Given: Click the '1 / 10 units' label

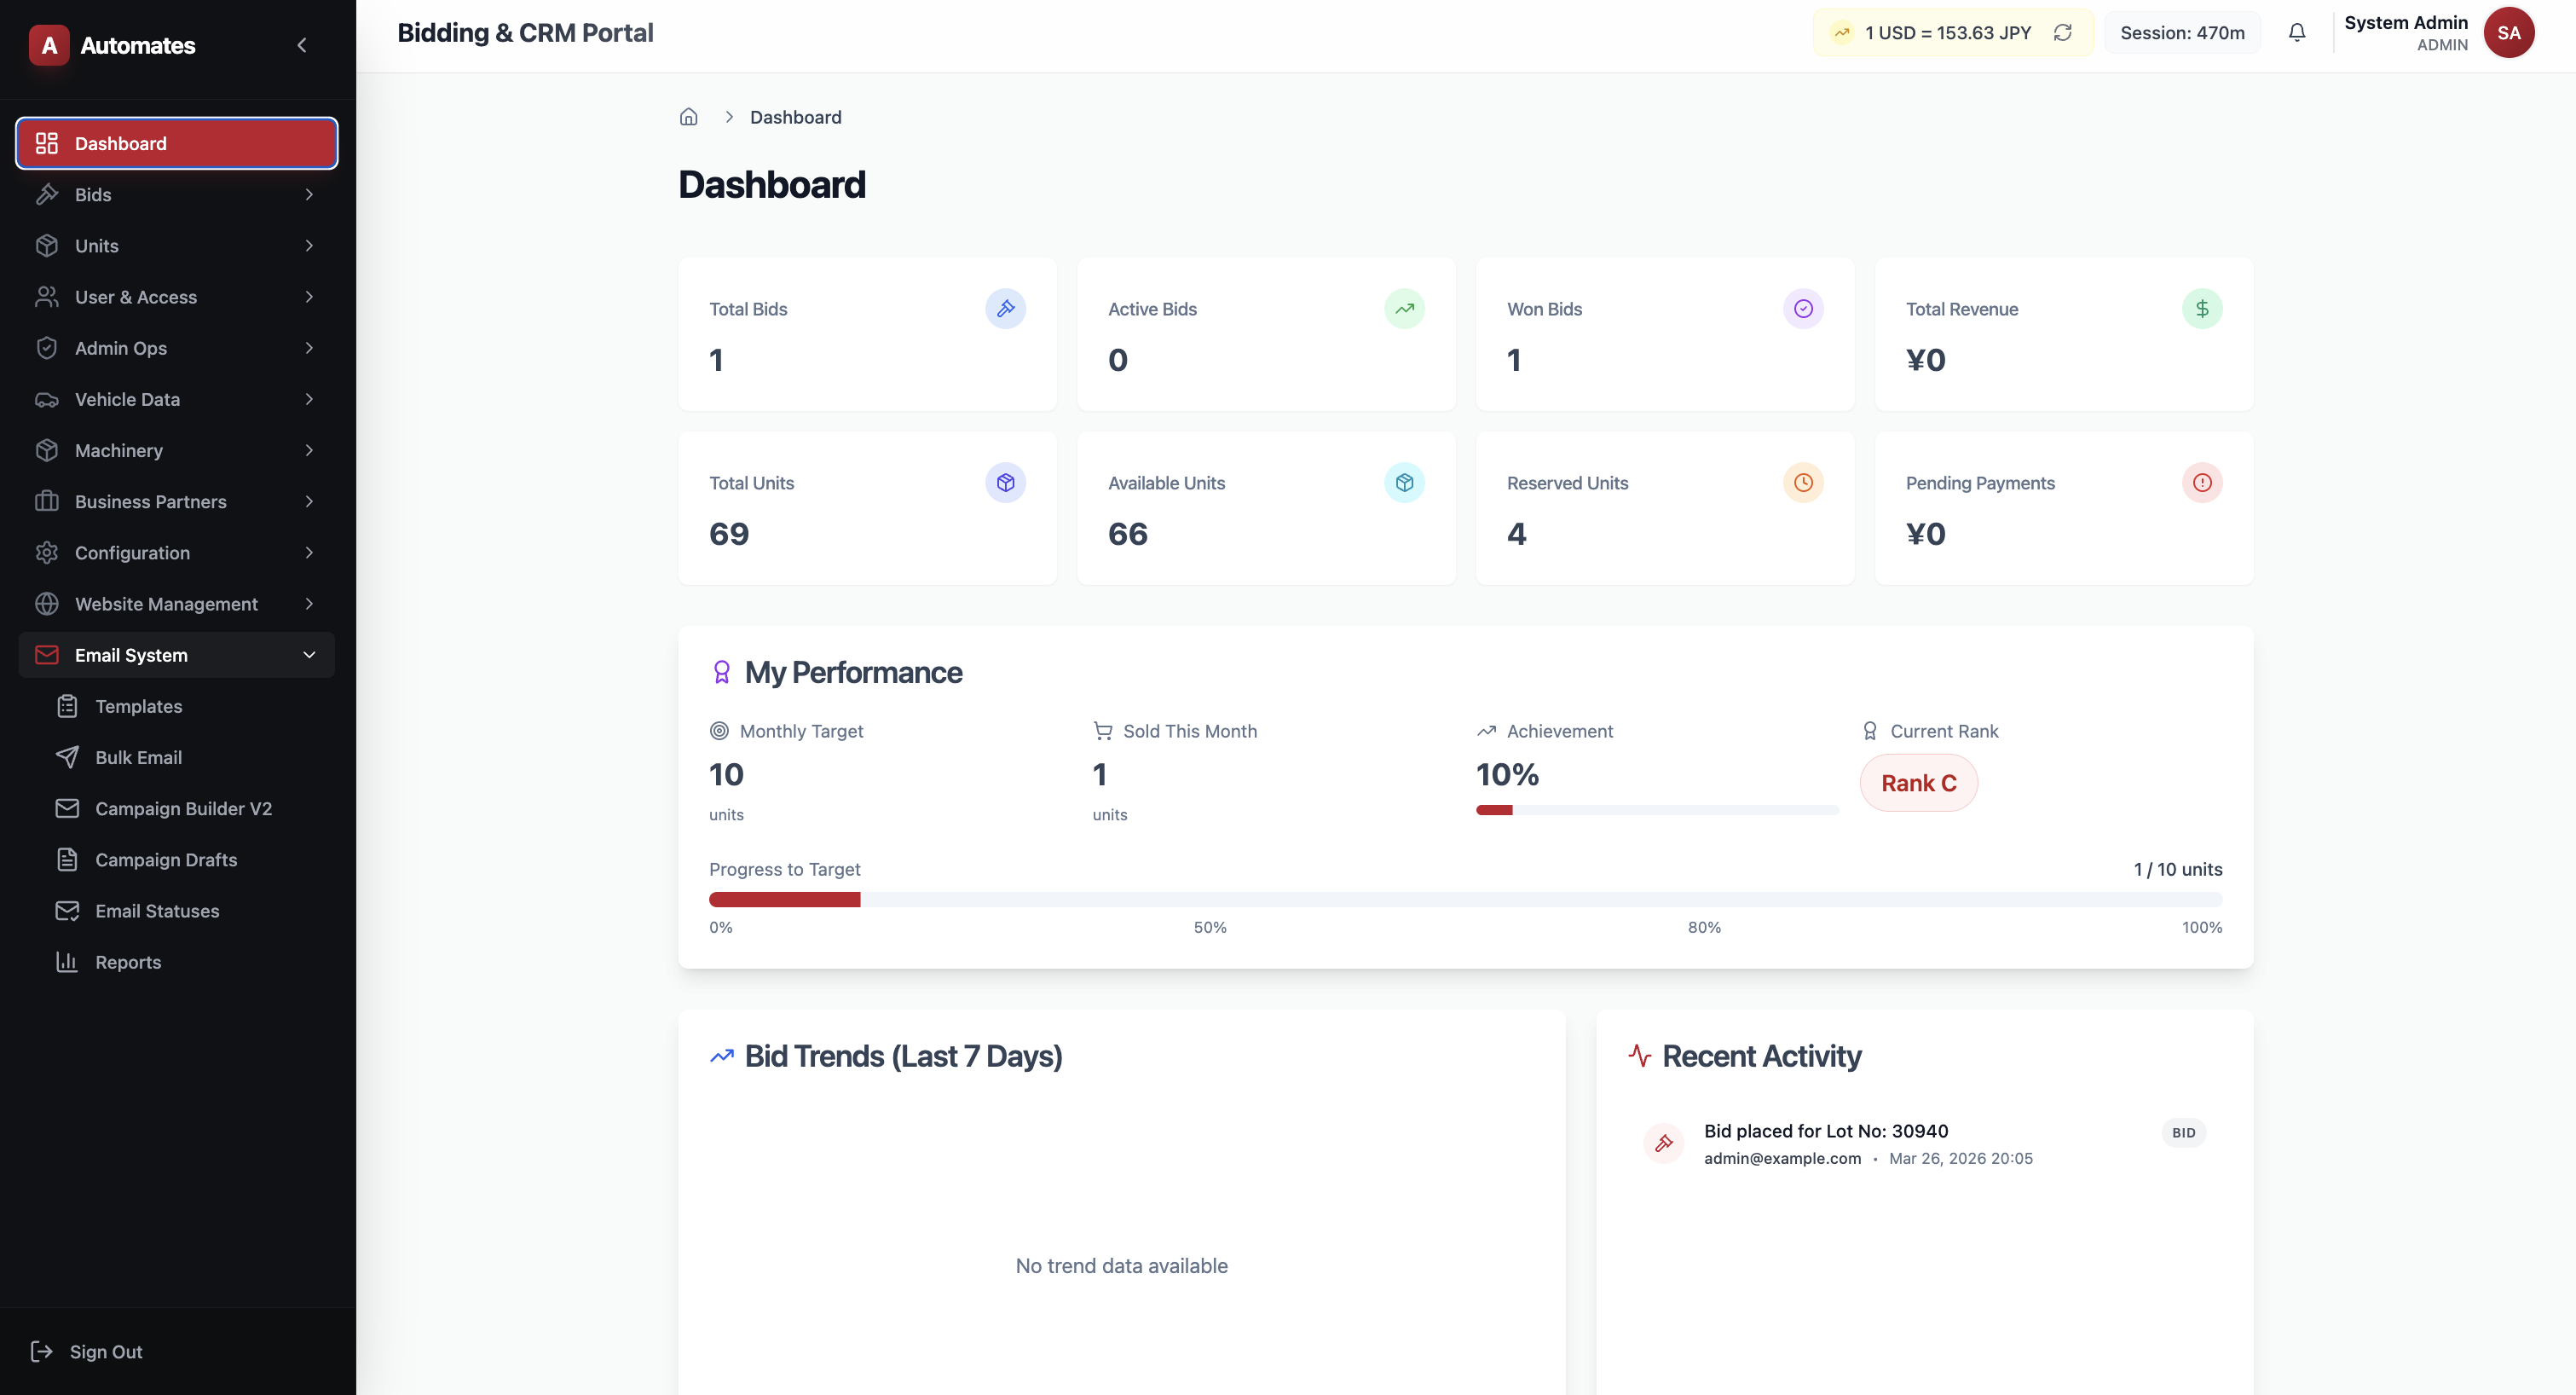Looking at the screenshot, I should pos(2178,869).
